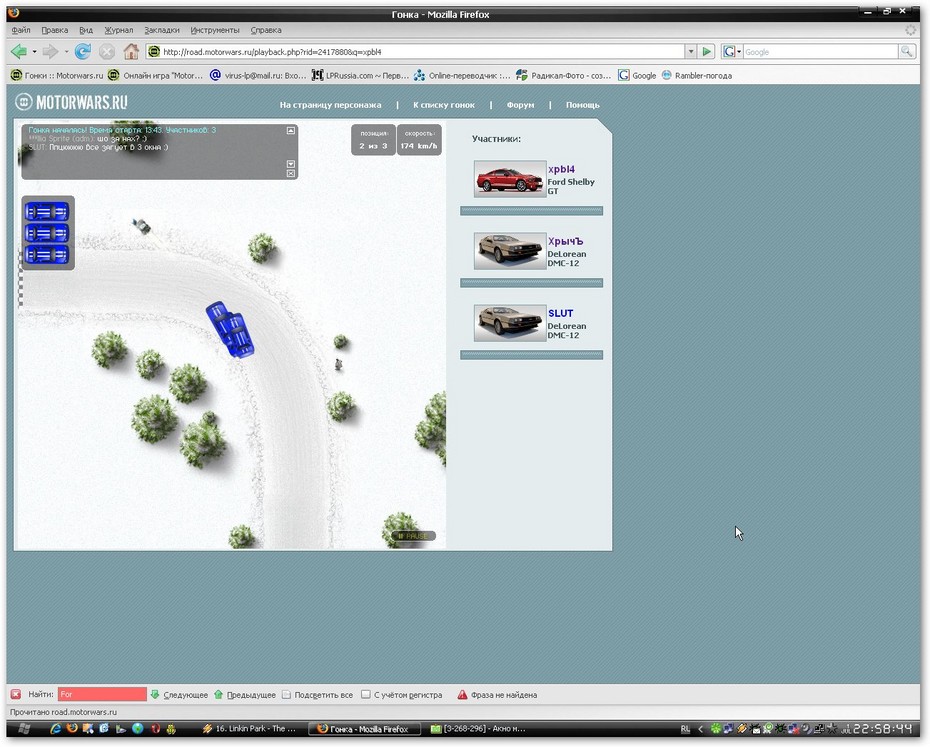This screenshot has height=747, width=930.
Task: Click the Forward navigation arrow
Action: pos(51,52)
